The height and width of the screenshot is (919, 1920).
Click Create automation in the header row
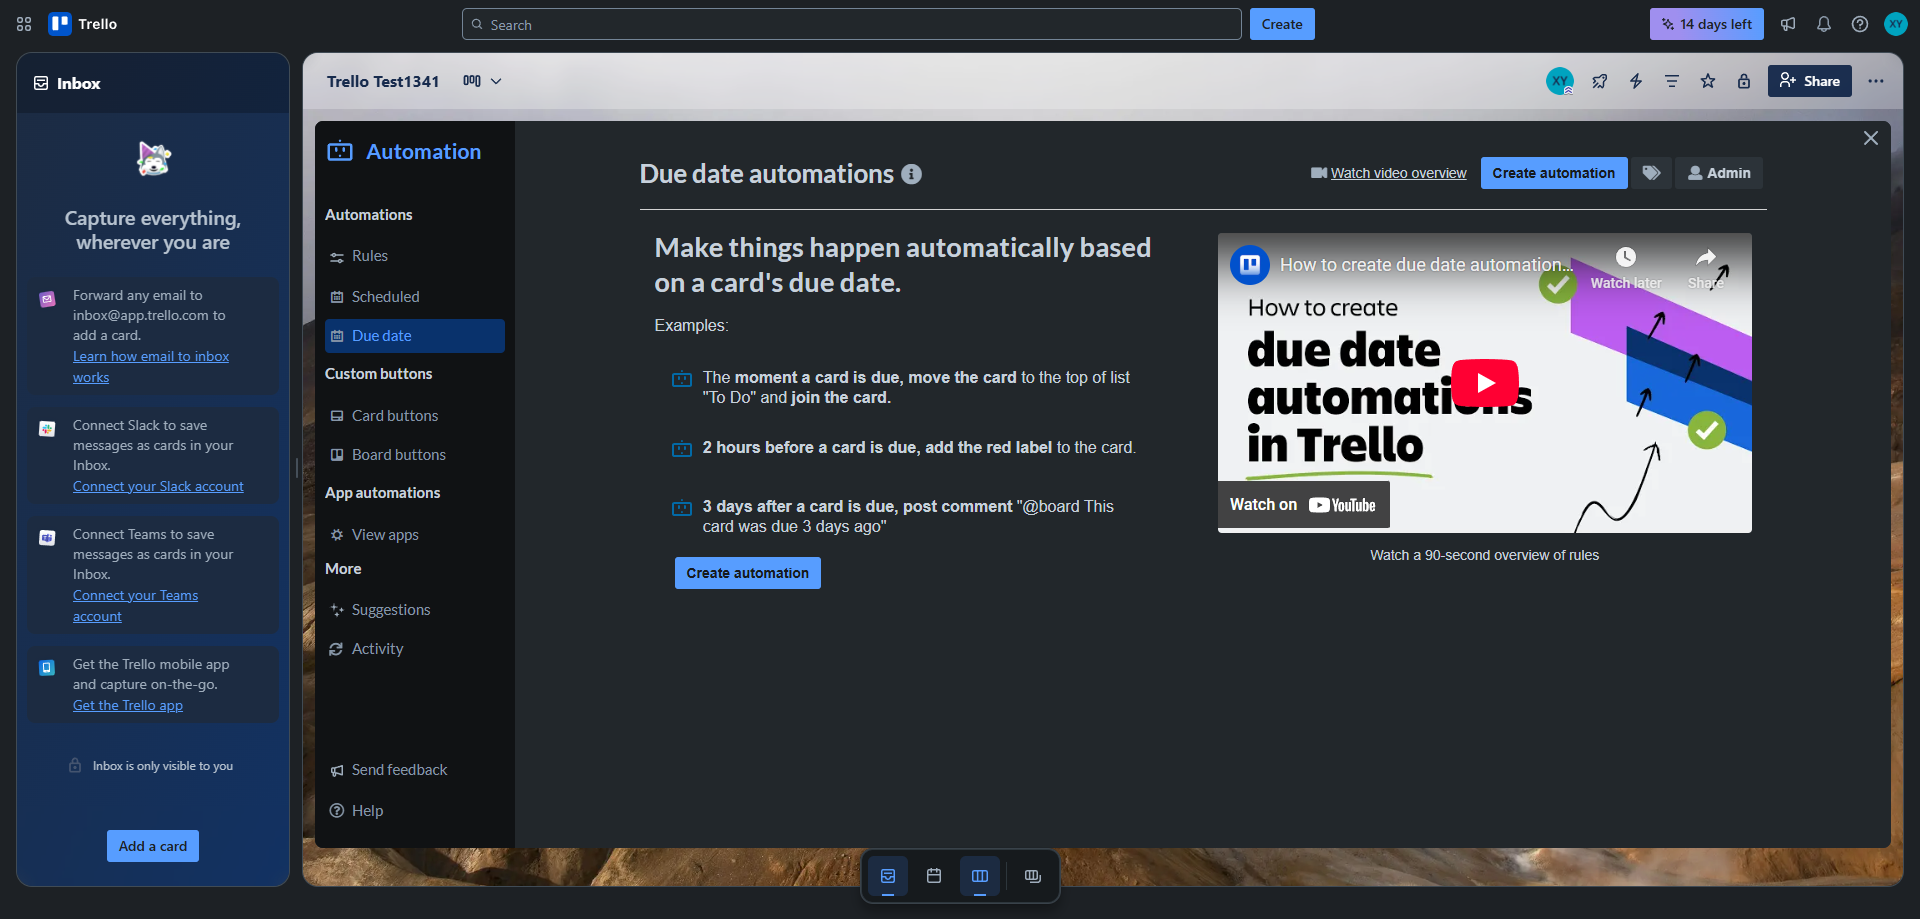(1554, 173)
